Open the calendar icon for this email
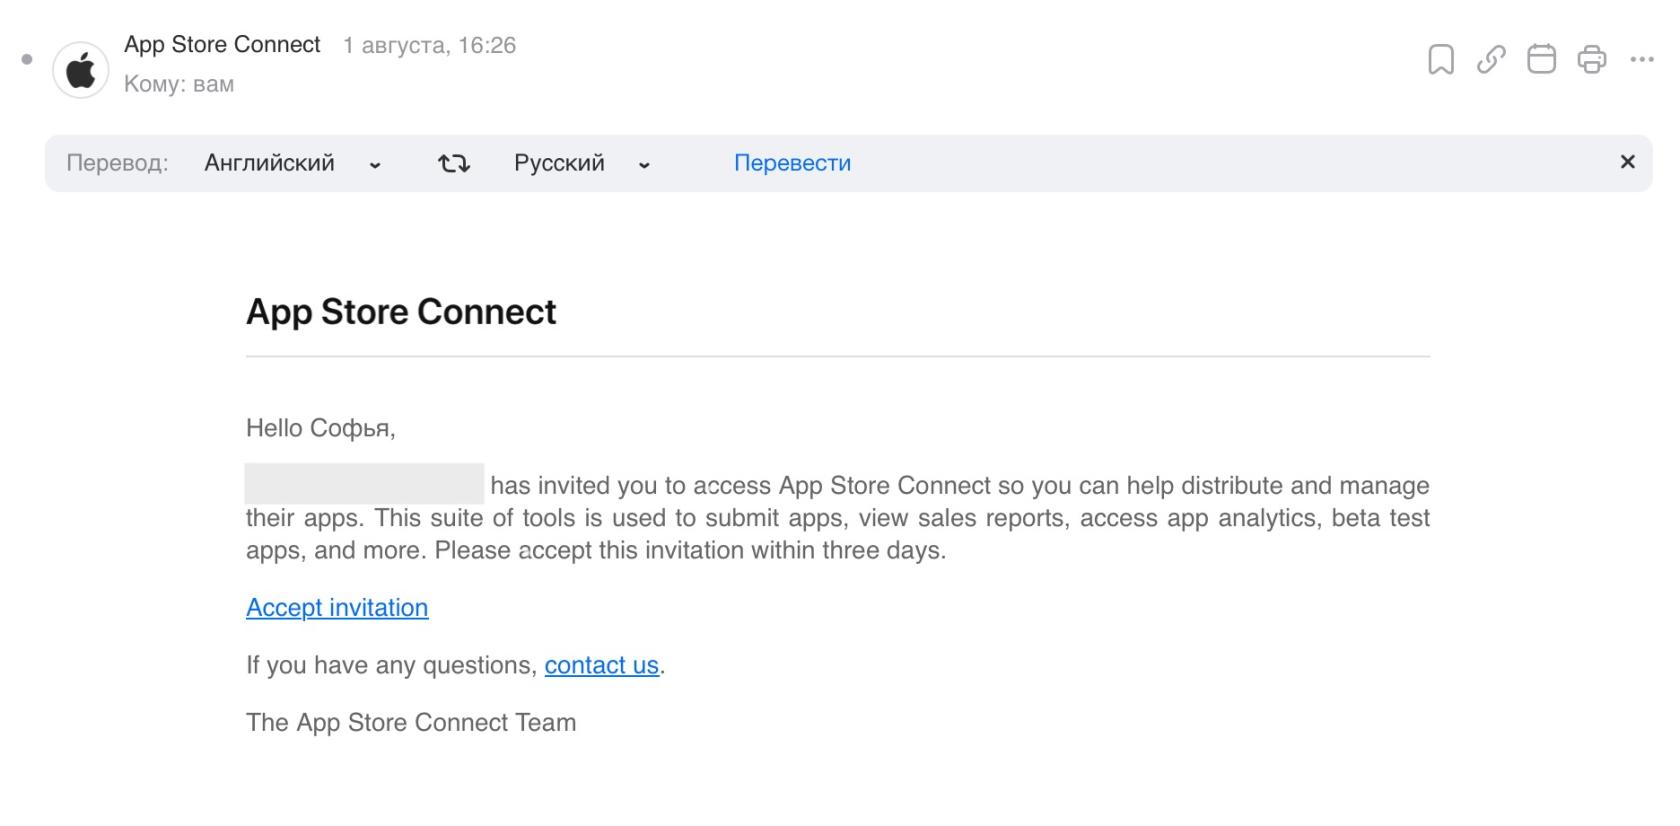 pos(1541,60)
